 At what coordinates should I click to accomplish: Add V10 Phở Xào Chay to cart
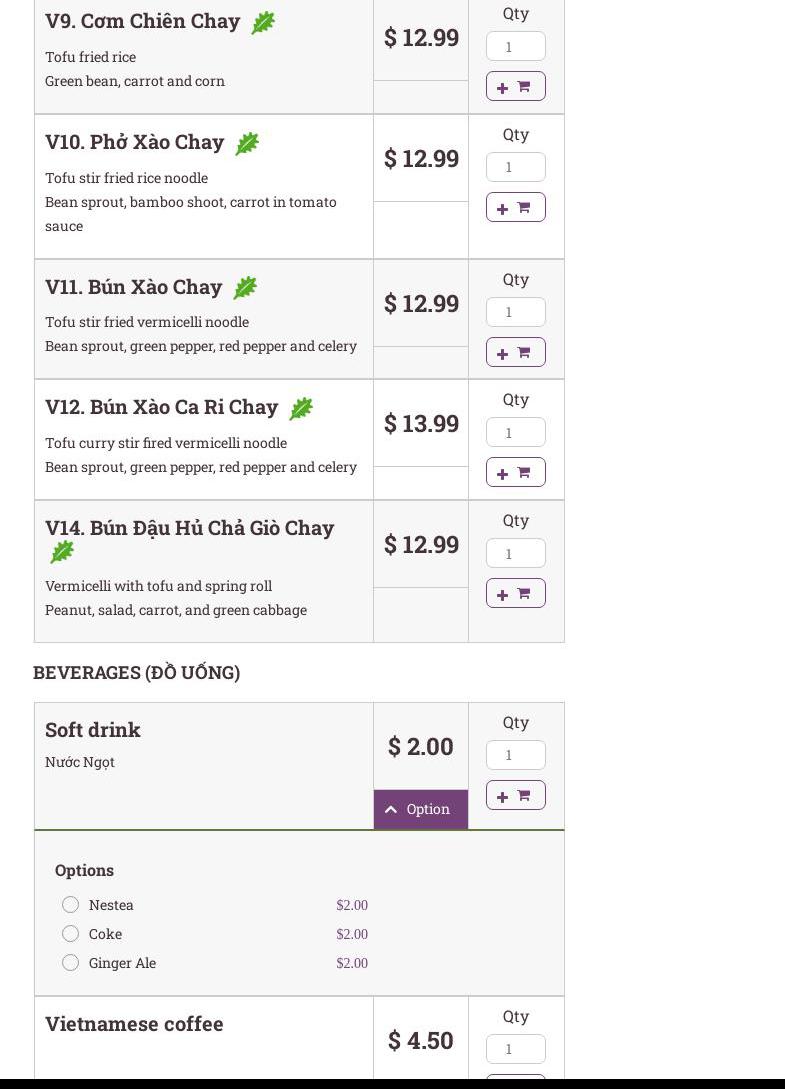pos(515,208)
